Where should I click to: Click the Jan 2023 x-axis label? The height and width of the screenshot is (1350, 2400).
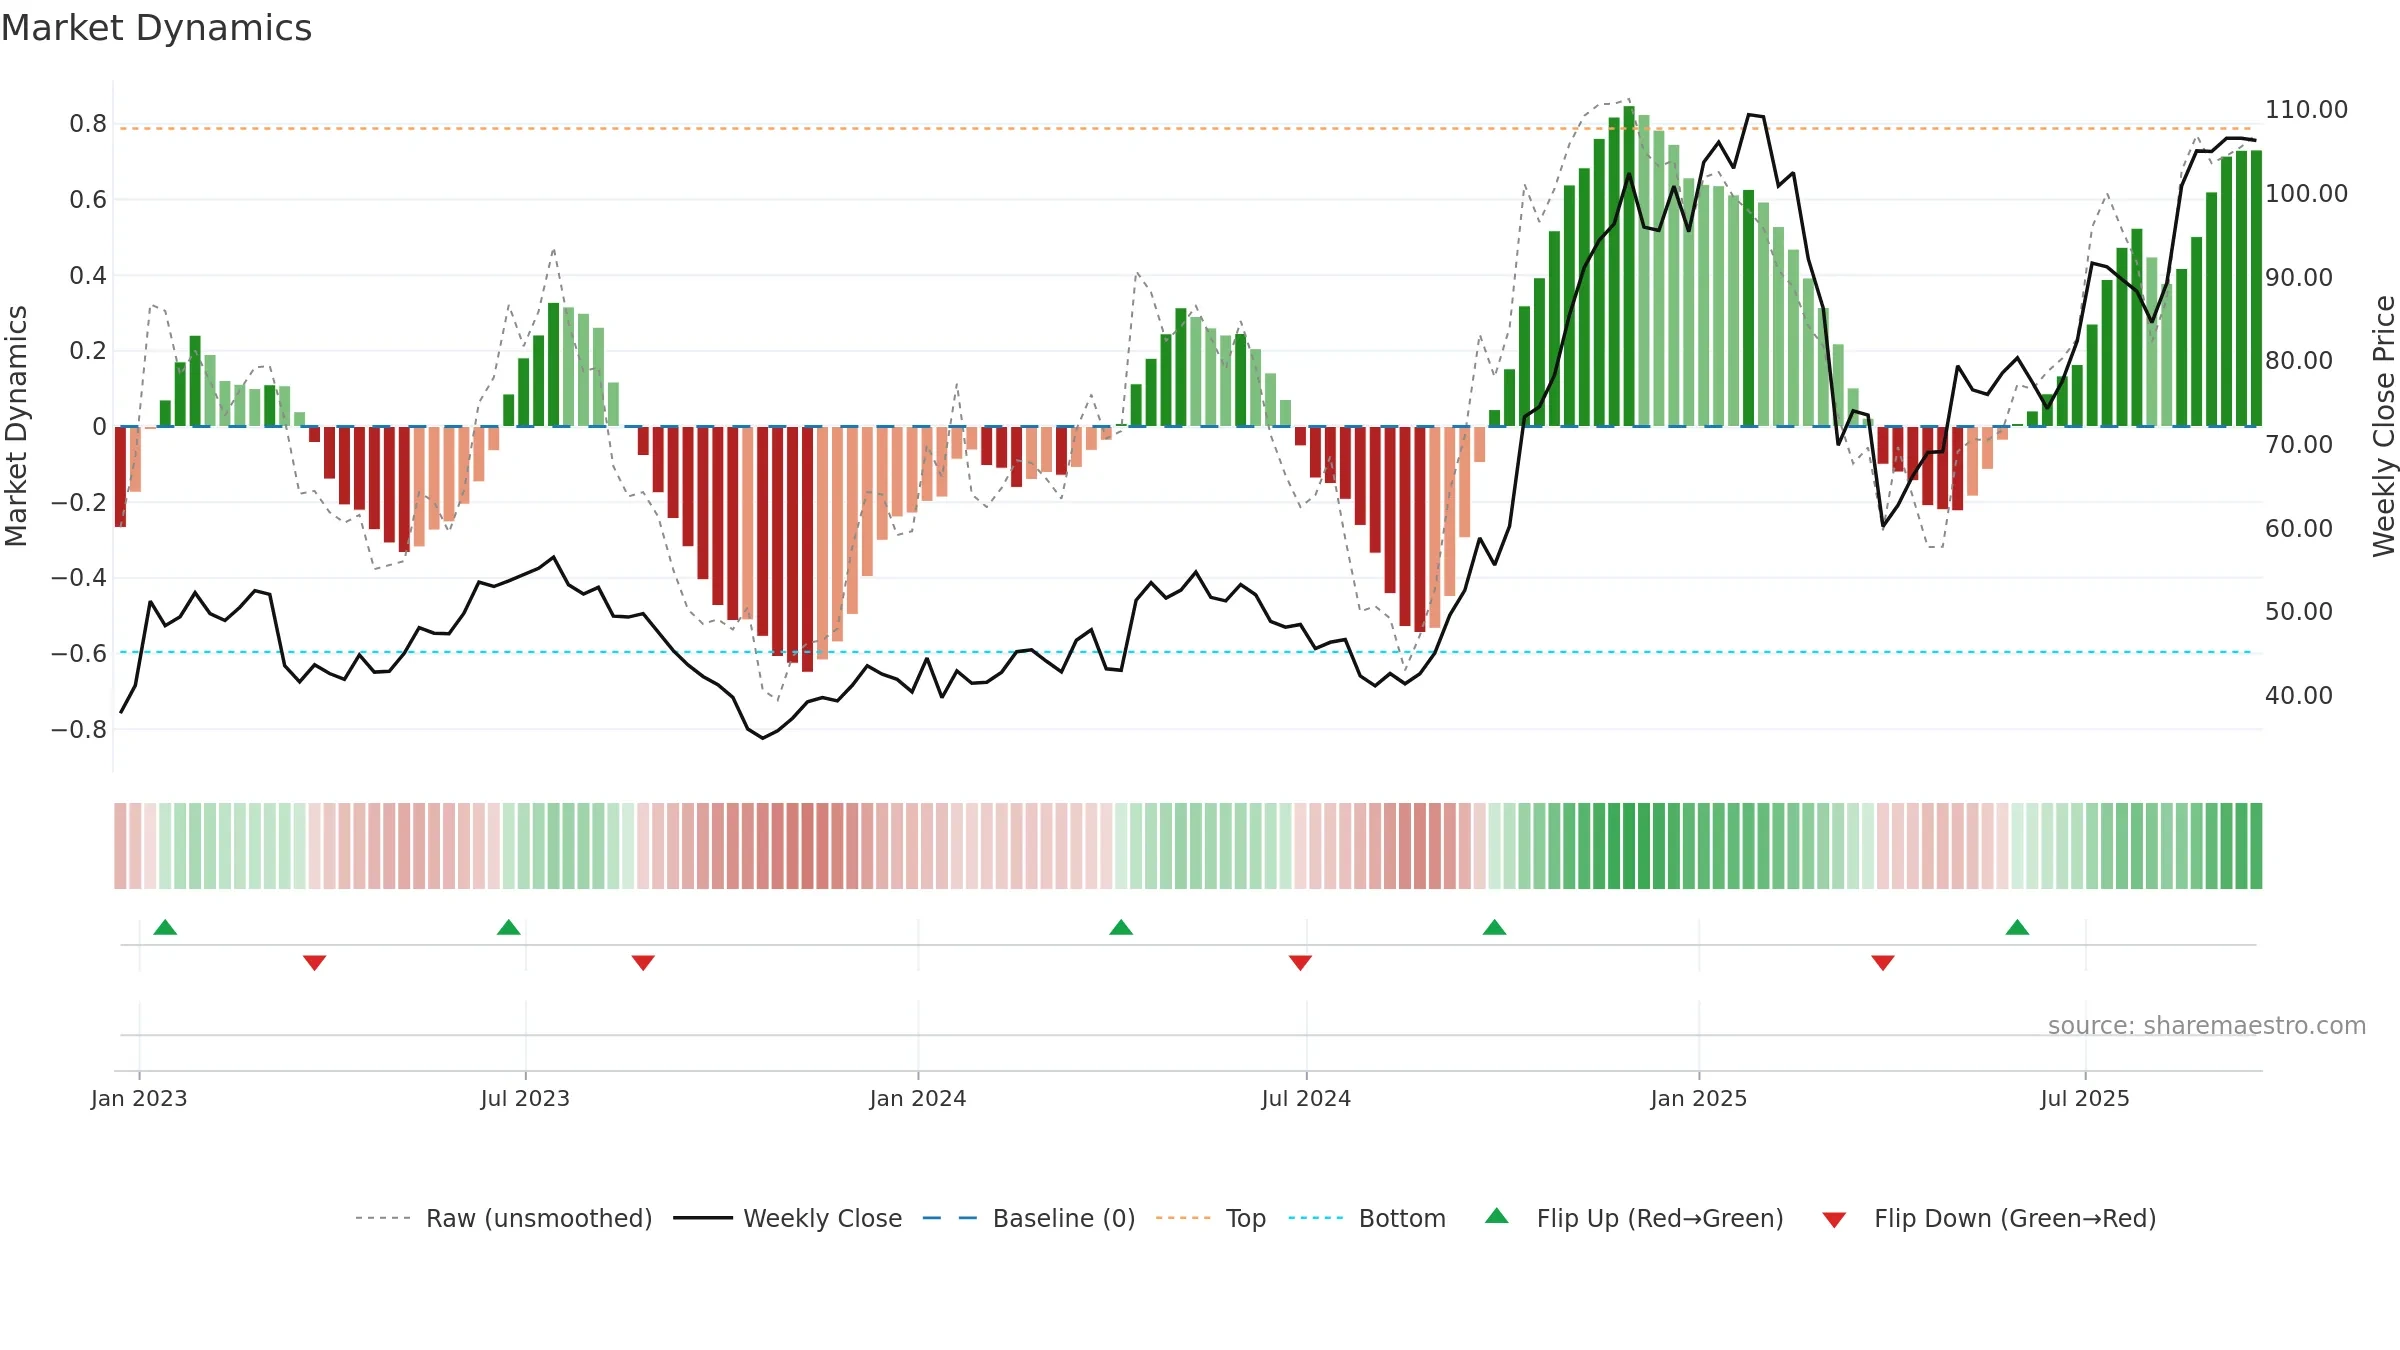point(139,1098)
